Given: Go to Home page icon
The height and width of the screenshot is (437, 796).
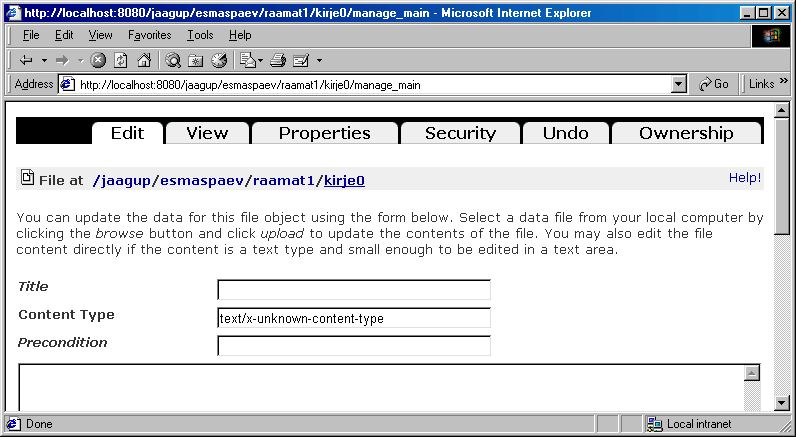Looking at the screenshot, I should (x=144, y=61).
